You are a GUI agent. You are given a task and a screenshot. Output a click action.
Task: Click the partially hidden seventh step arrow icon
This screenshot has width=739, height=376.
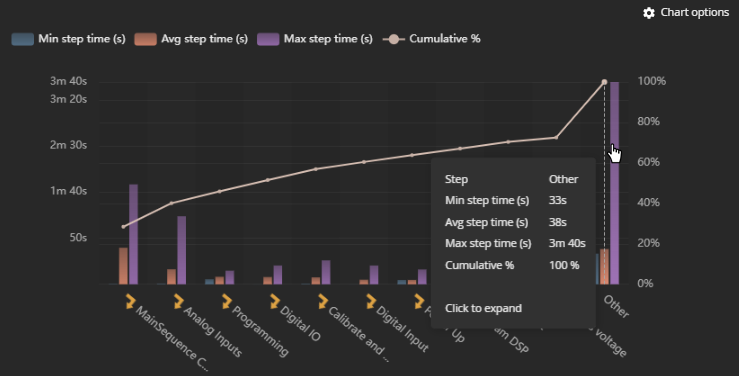coord(419,302)
